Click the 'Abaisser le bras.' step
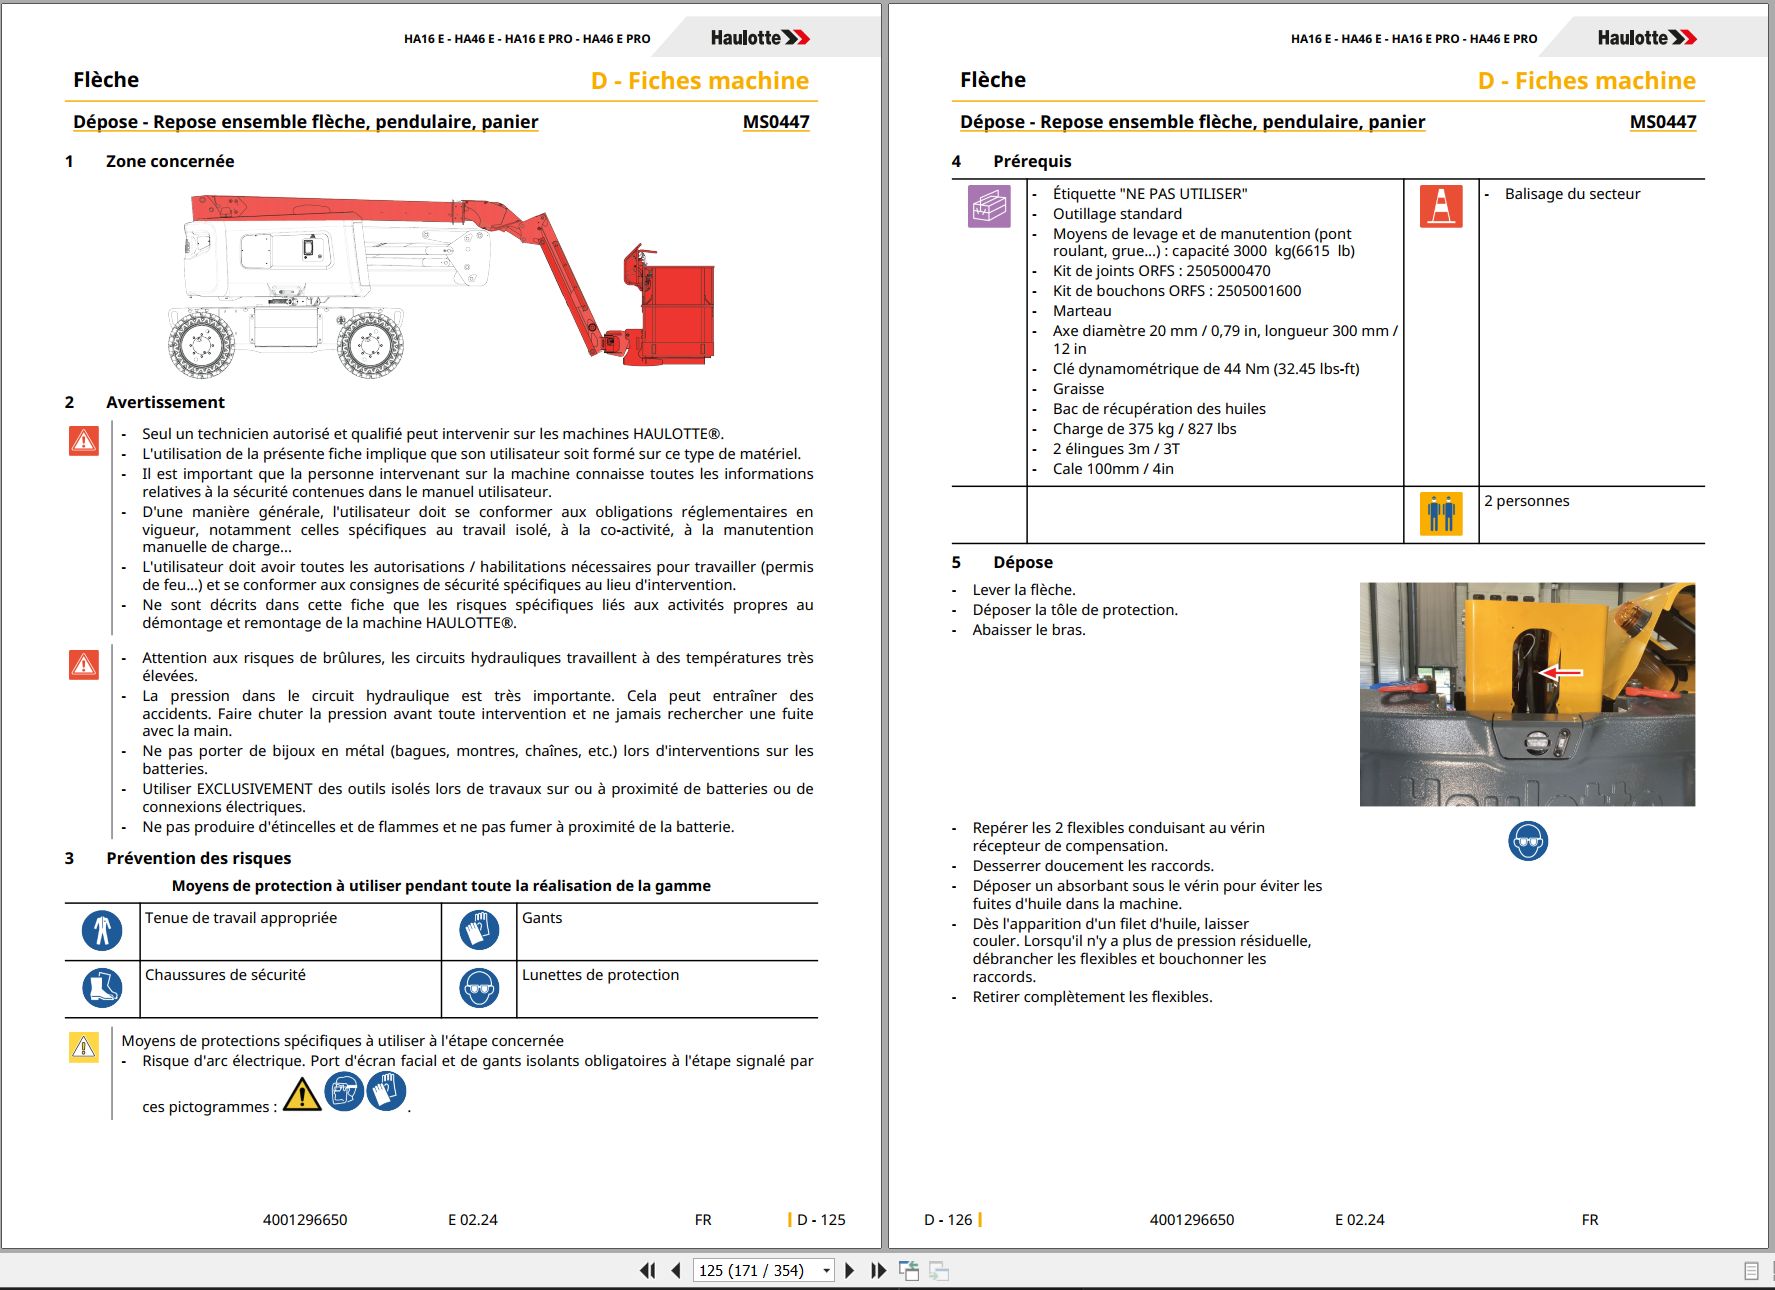This screenshot has width=1775, height=1290. tap(1029, 630)
